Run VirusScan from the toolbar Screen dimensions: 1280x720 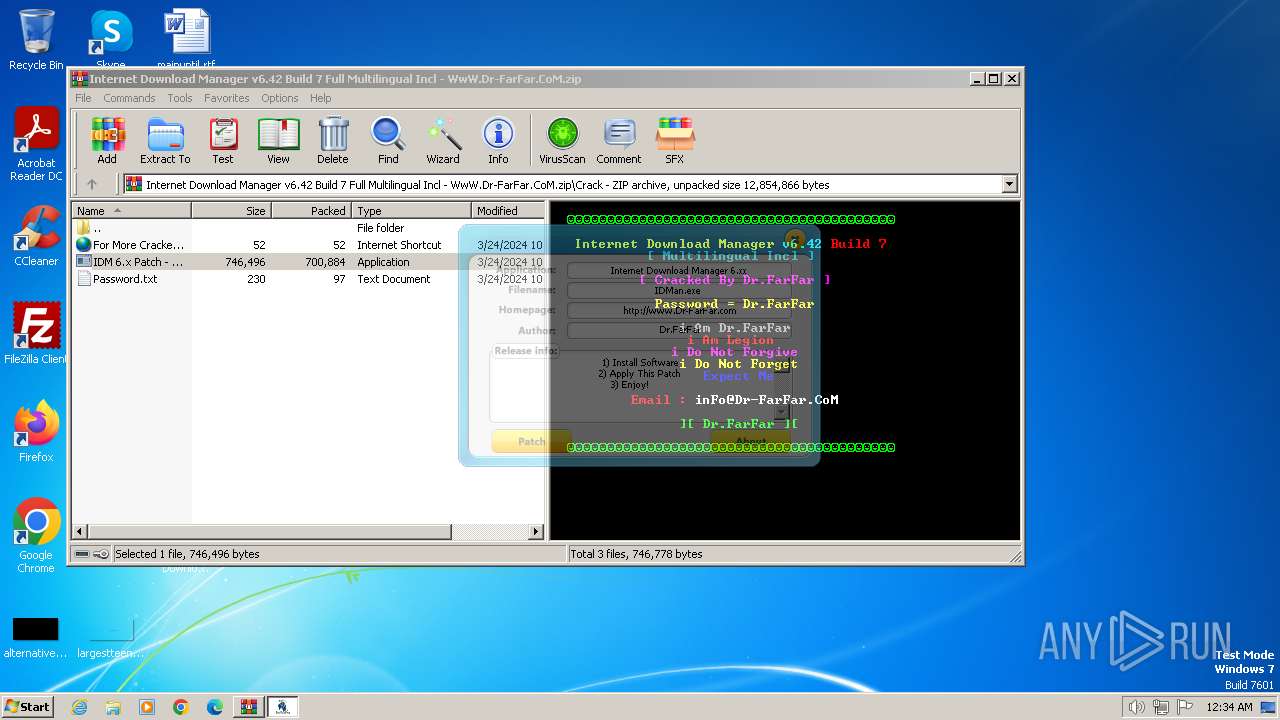tap(562, 141)
